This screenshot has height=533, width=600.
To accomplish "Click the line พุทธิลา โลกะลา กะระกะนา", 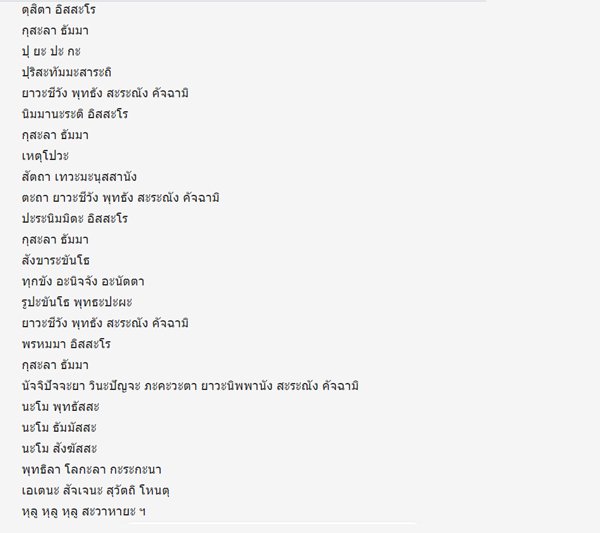I will point(91,469).
